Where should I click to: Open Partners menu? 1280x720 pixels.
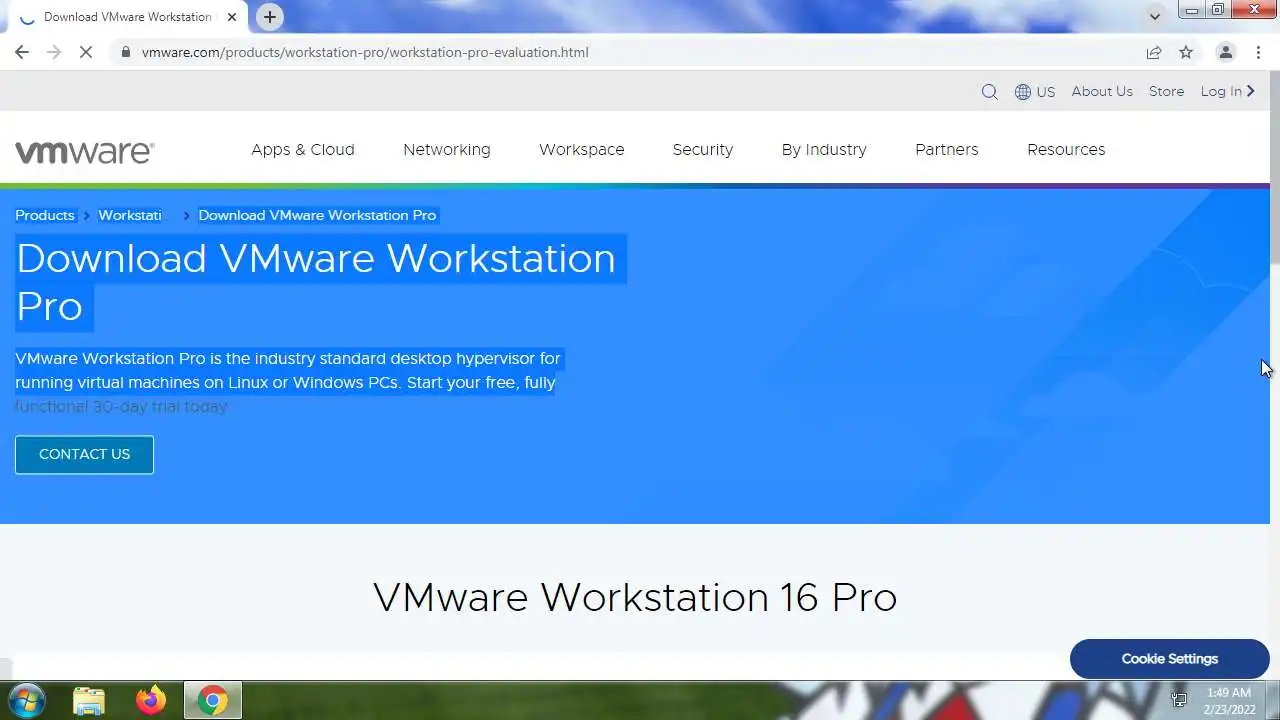tap(947, 150)
